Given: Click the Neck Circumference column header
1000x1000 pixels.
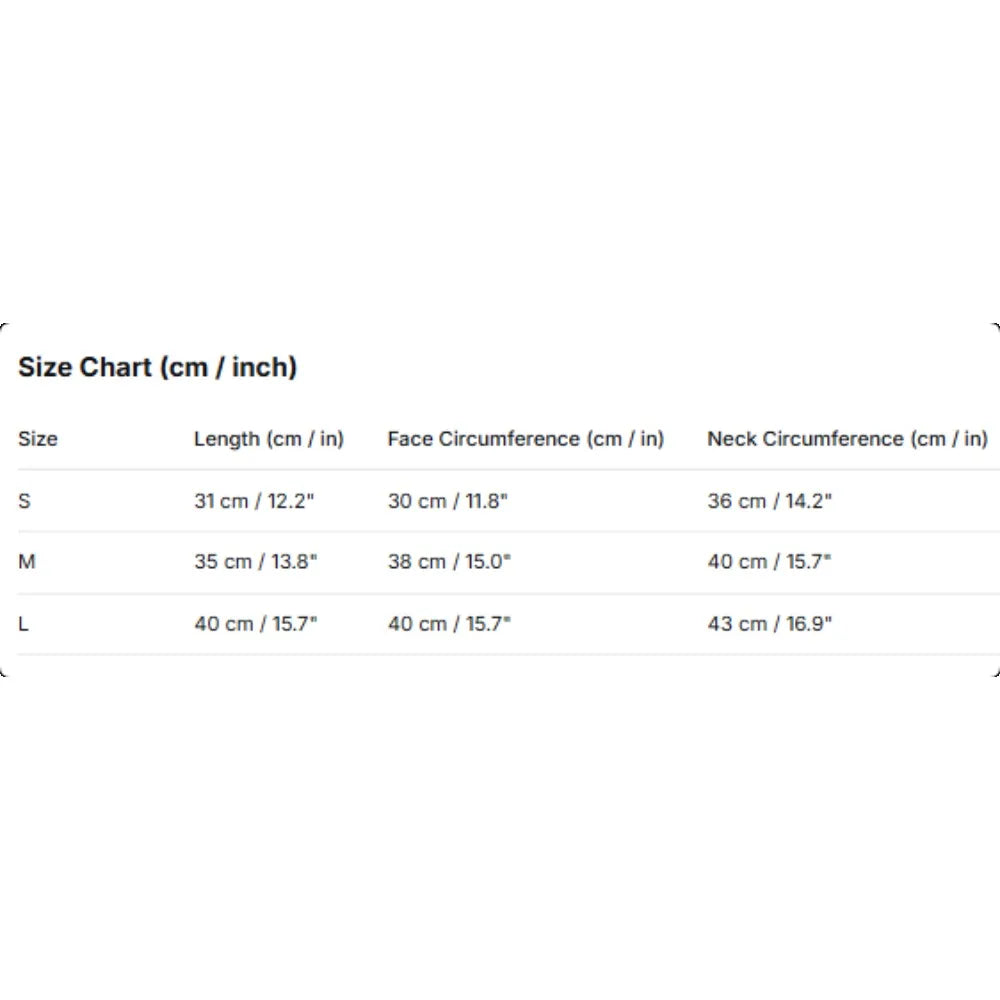Looking at the screenshot, I should point(848,439).
